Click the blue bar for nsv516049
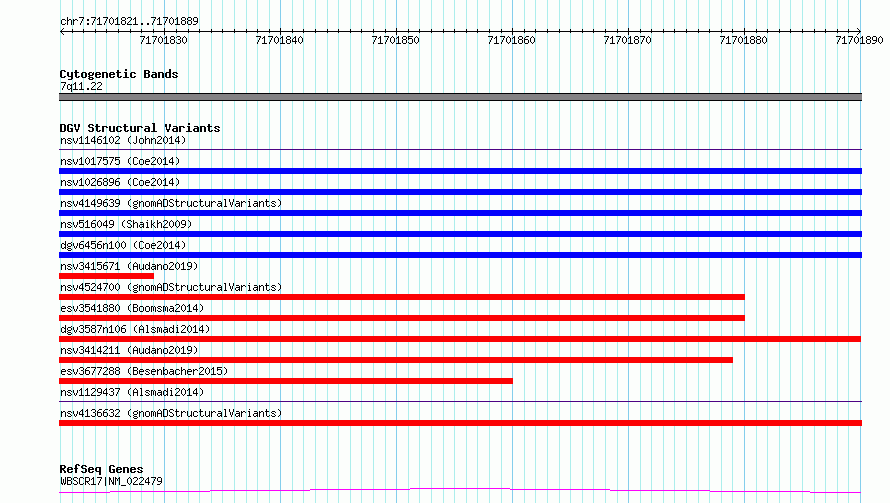Viewport: 890px width, 503px height. [460, 234]
